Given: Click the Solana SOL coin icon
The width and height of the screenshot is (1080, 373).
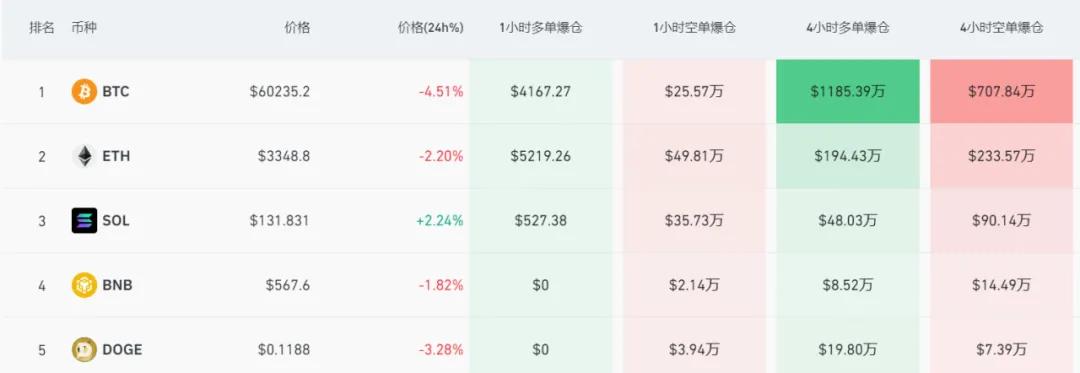Looking at the screenshot, I should [84, 221].
